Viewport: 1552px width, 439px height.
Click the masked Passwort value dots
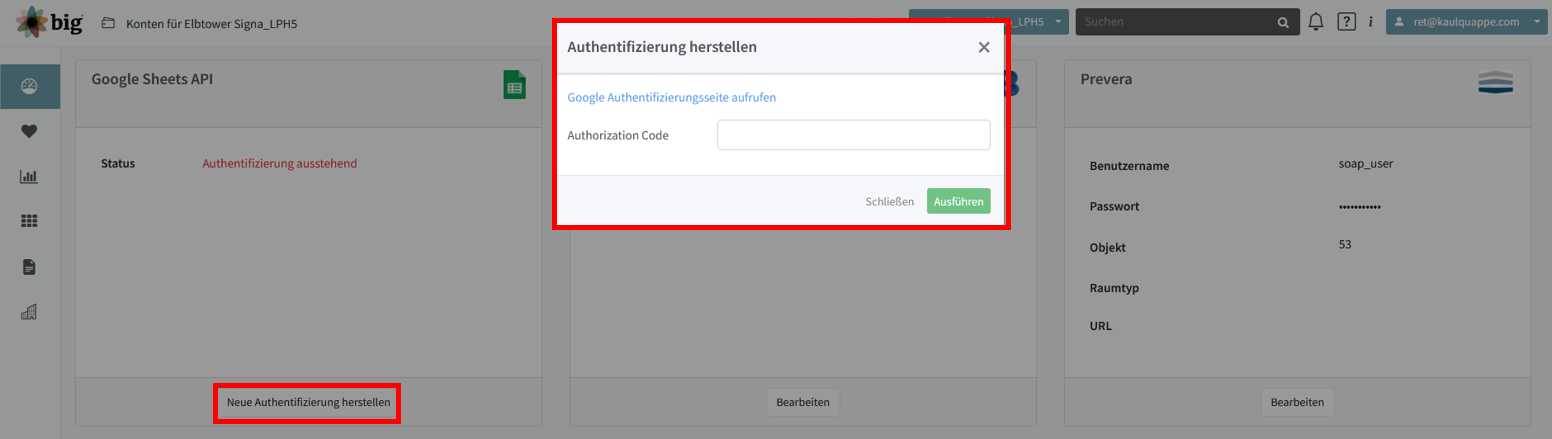point(1359,206)
